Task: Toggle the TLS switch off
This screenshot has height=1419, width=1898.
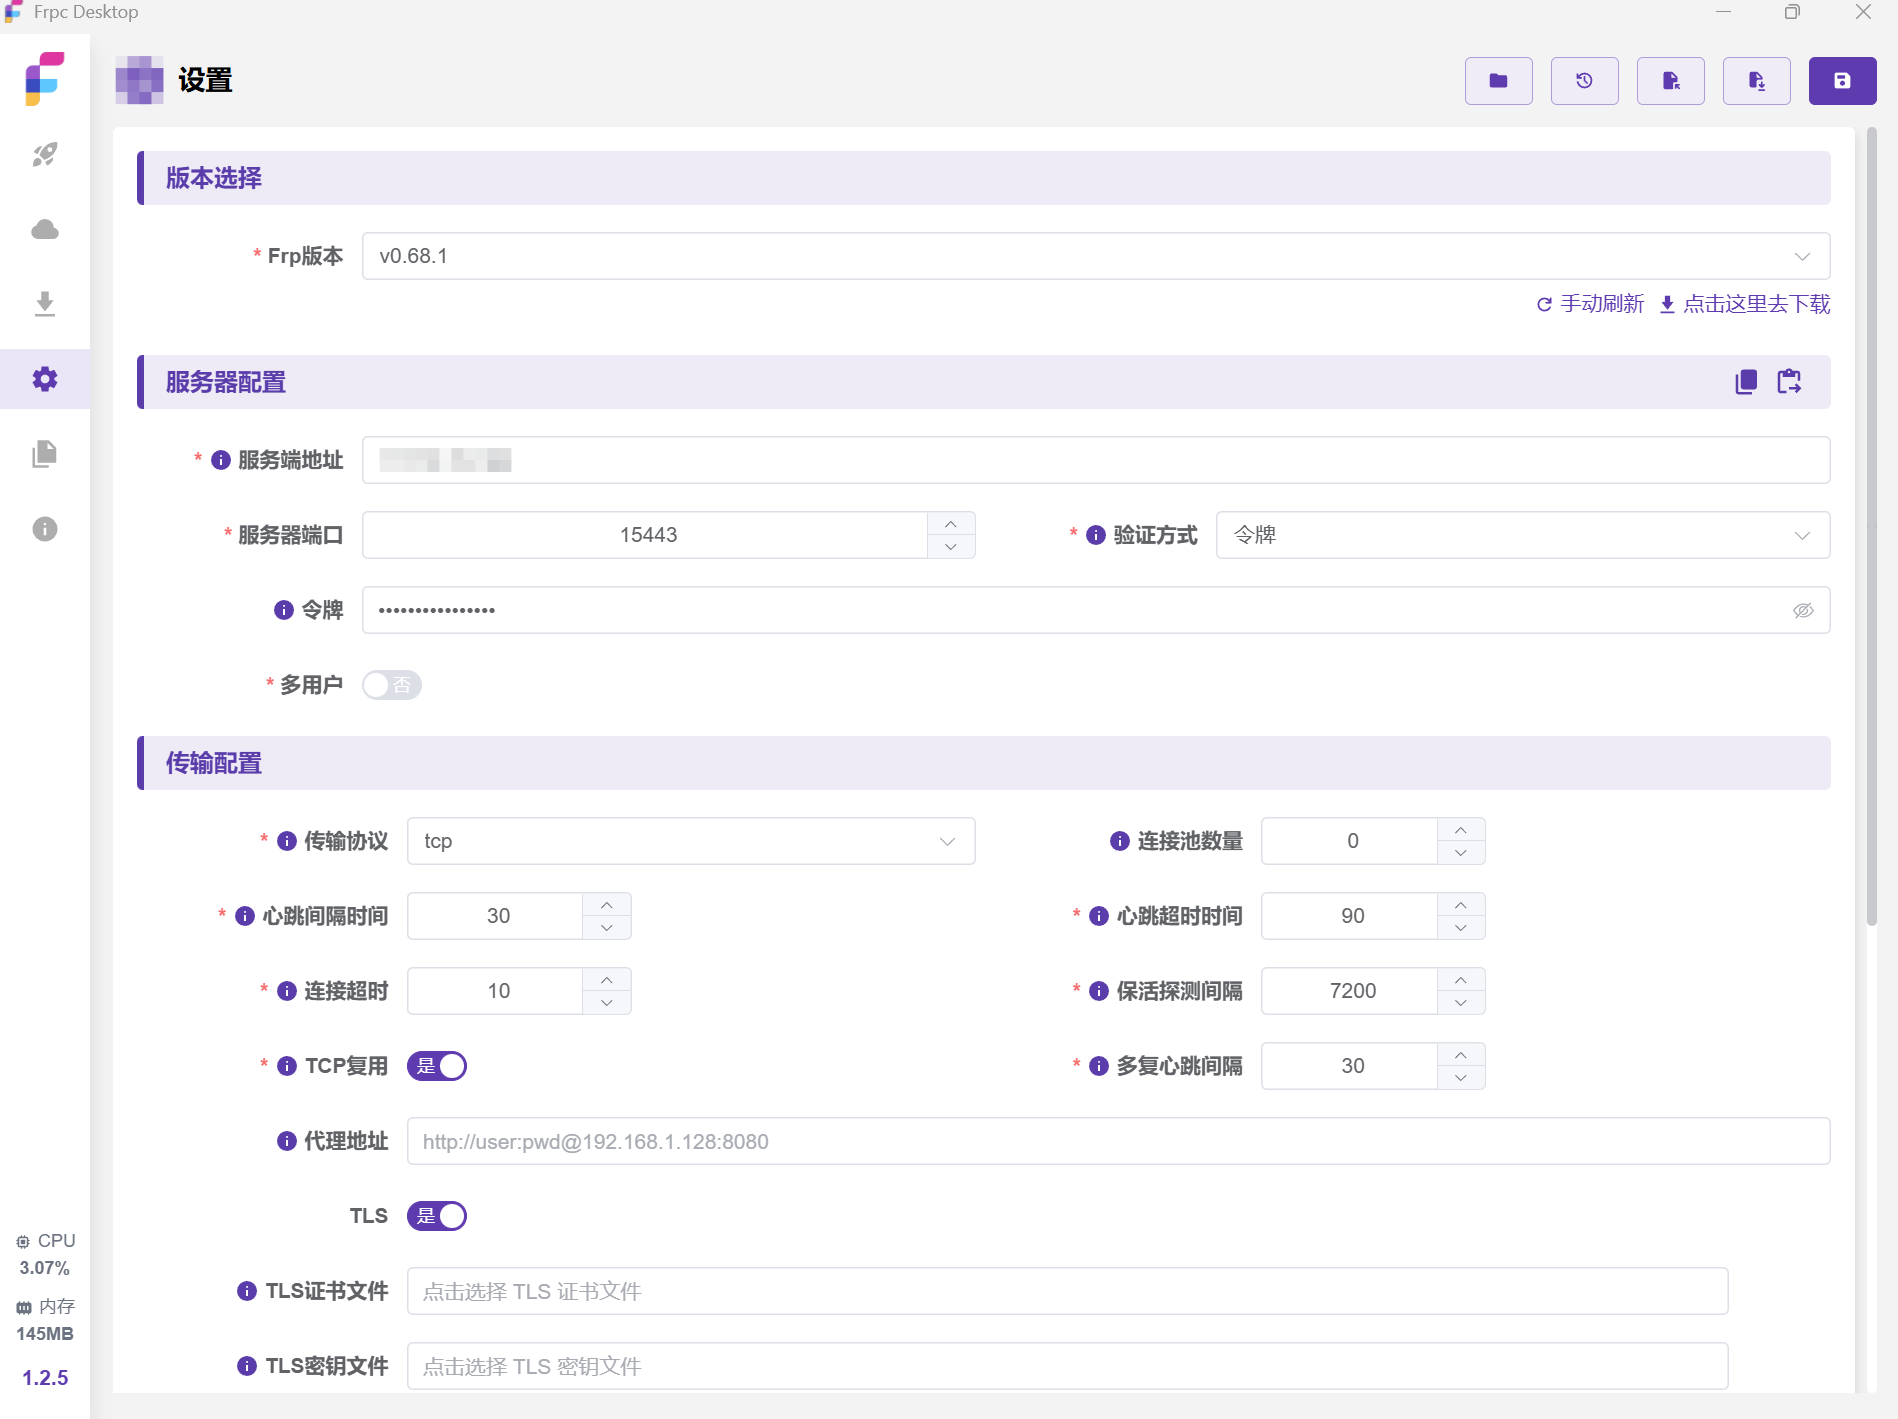Action: 437,1216
